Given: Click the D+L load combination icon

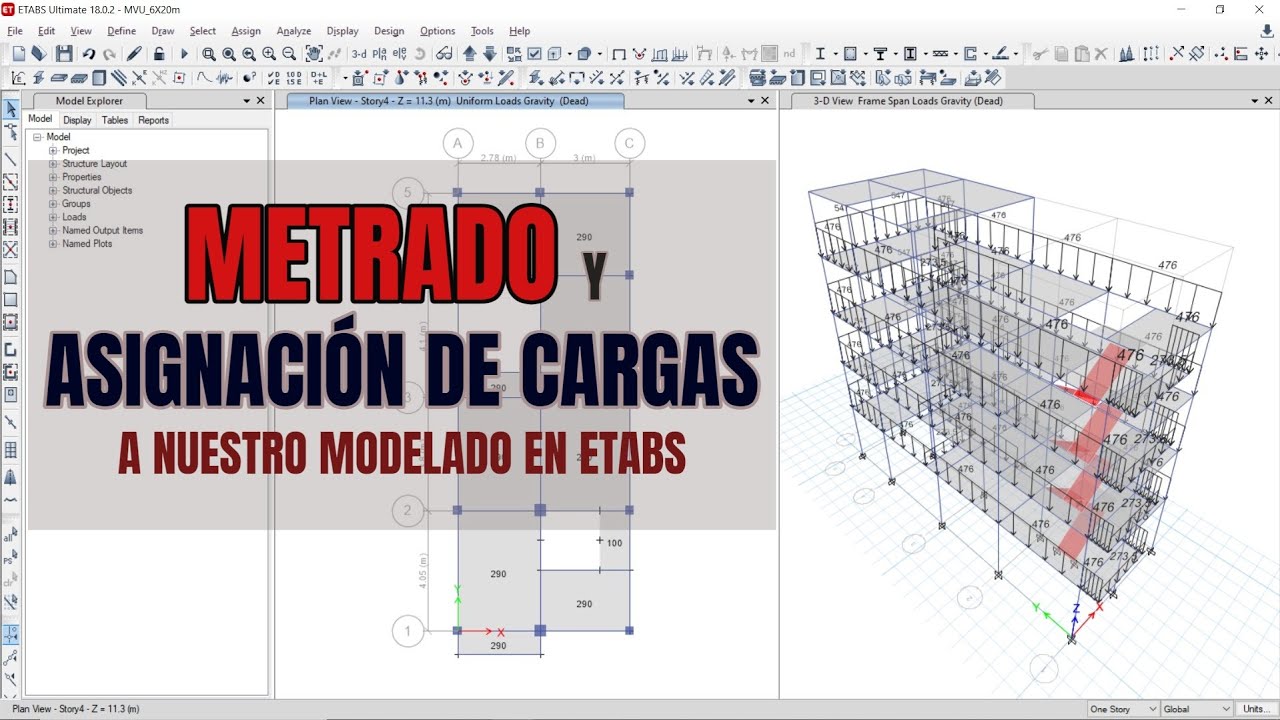Looking at the screenshot, I should [318, 77].
